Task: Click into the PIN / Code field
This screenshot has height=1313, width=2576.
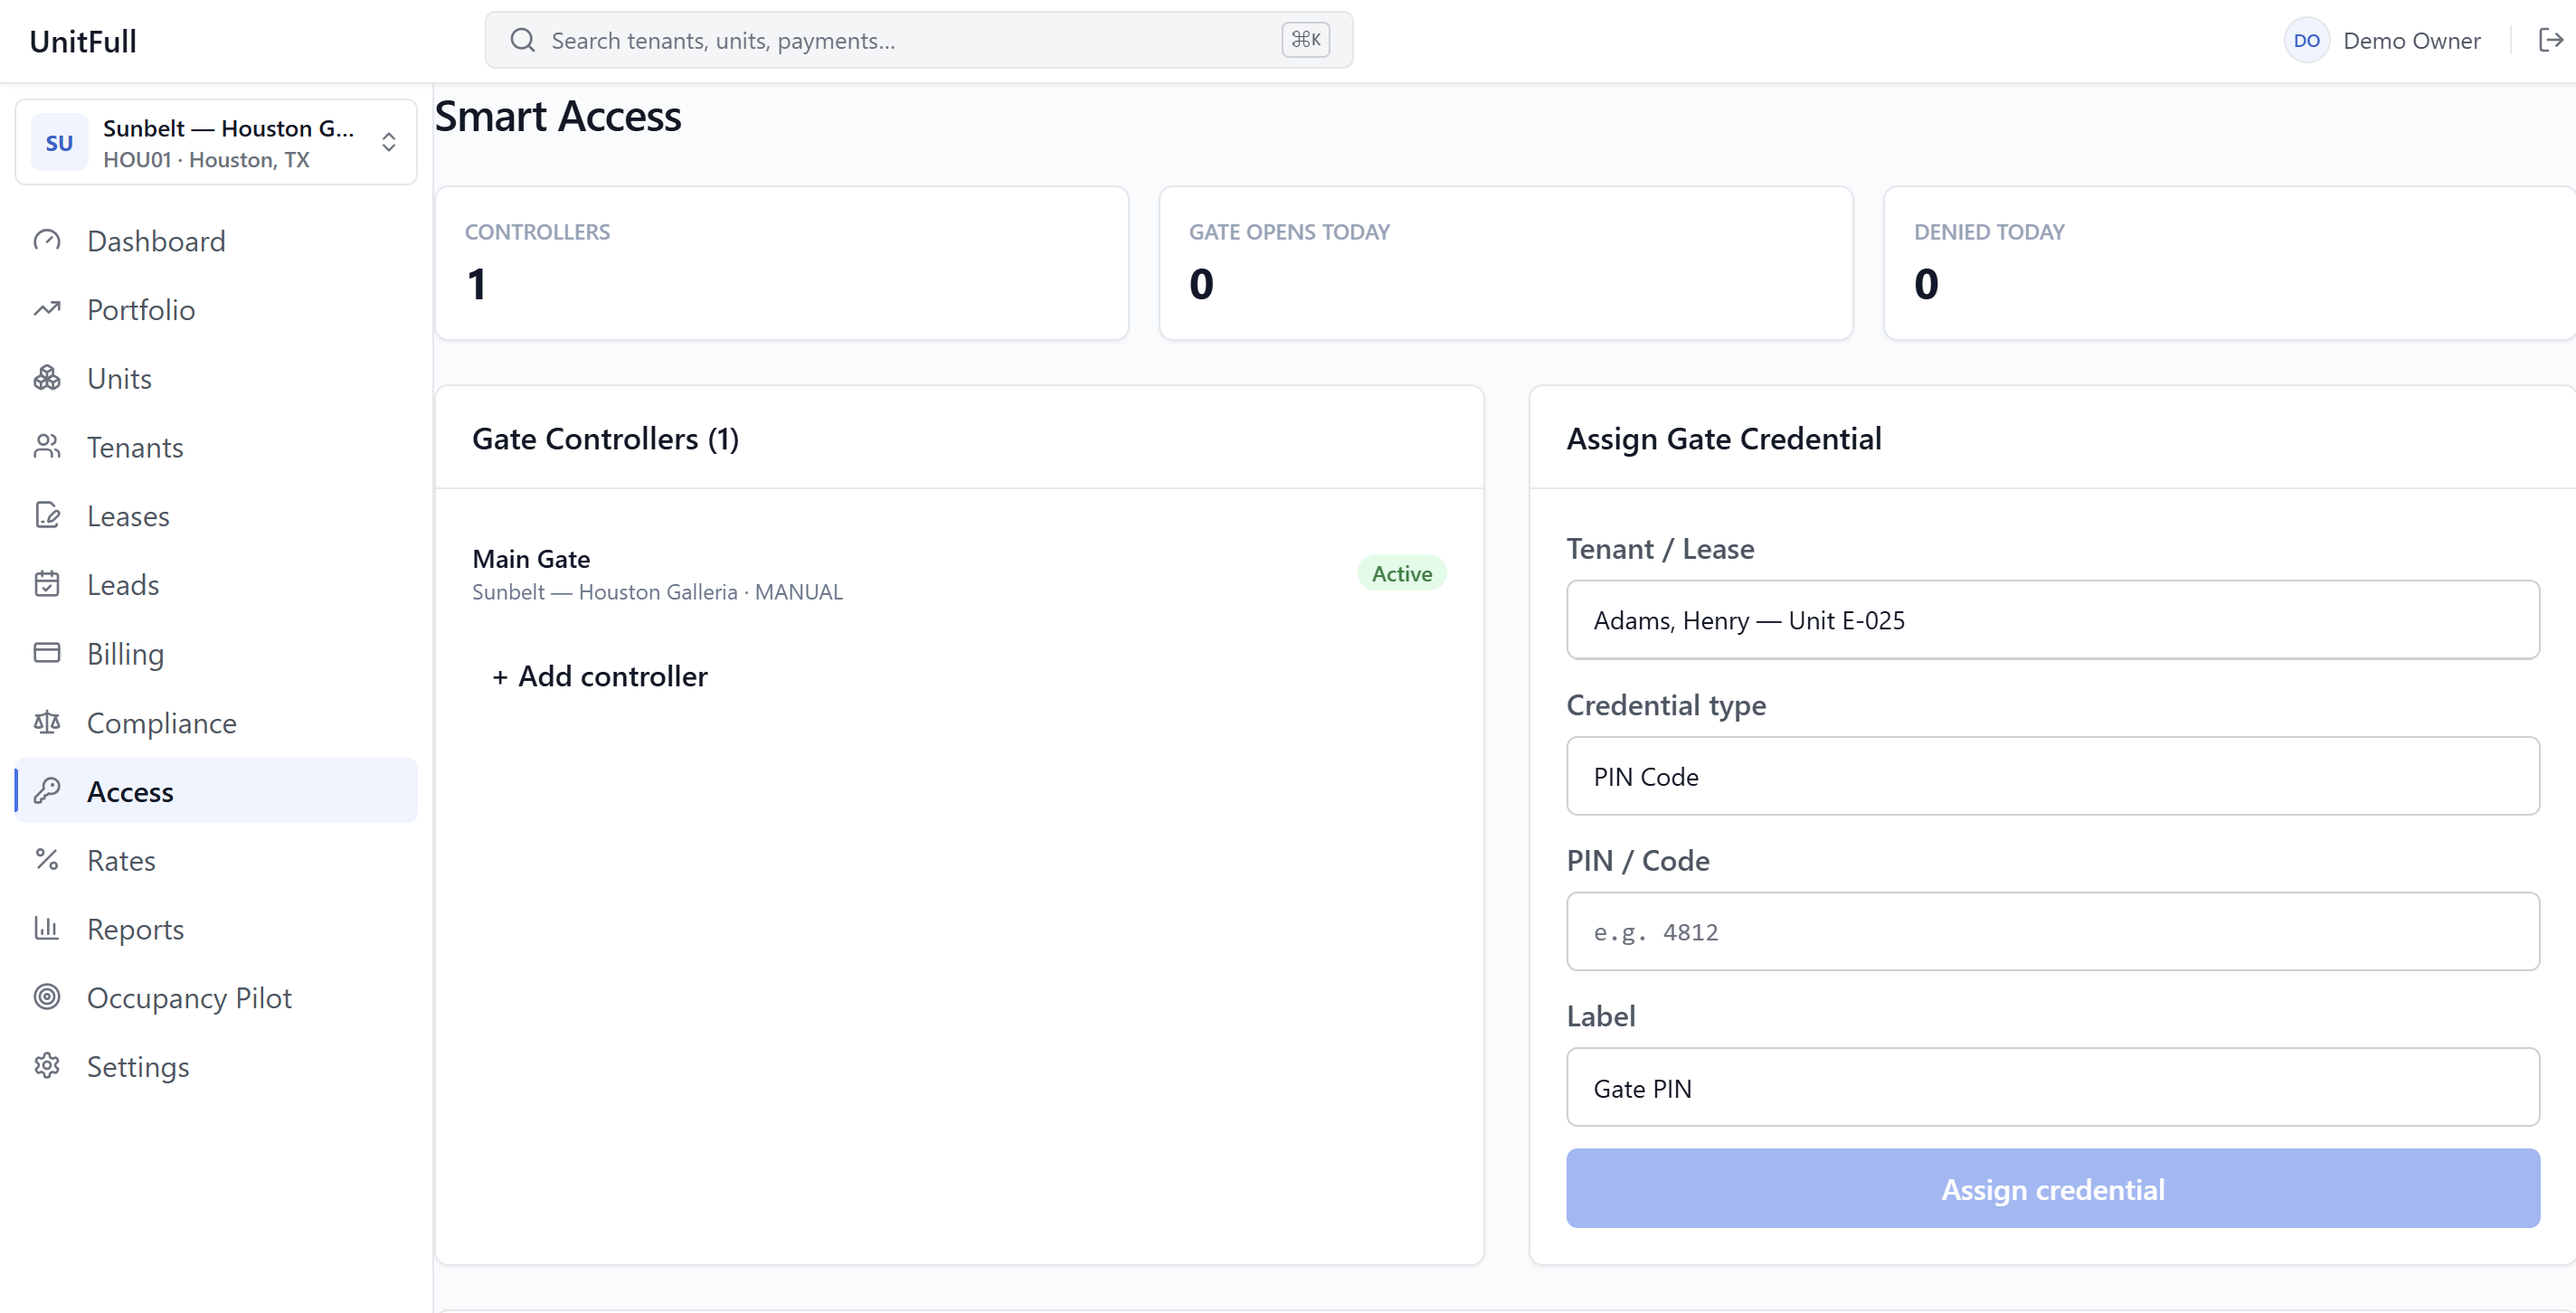Action: click(x=2052, y=931)
